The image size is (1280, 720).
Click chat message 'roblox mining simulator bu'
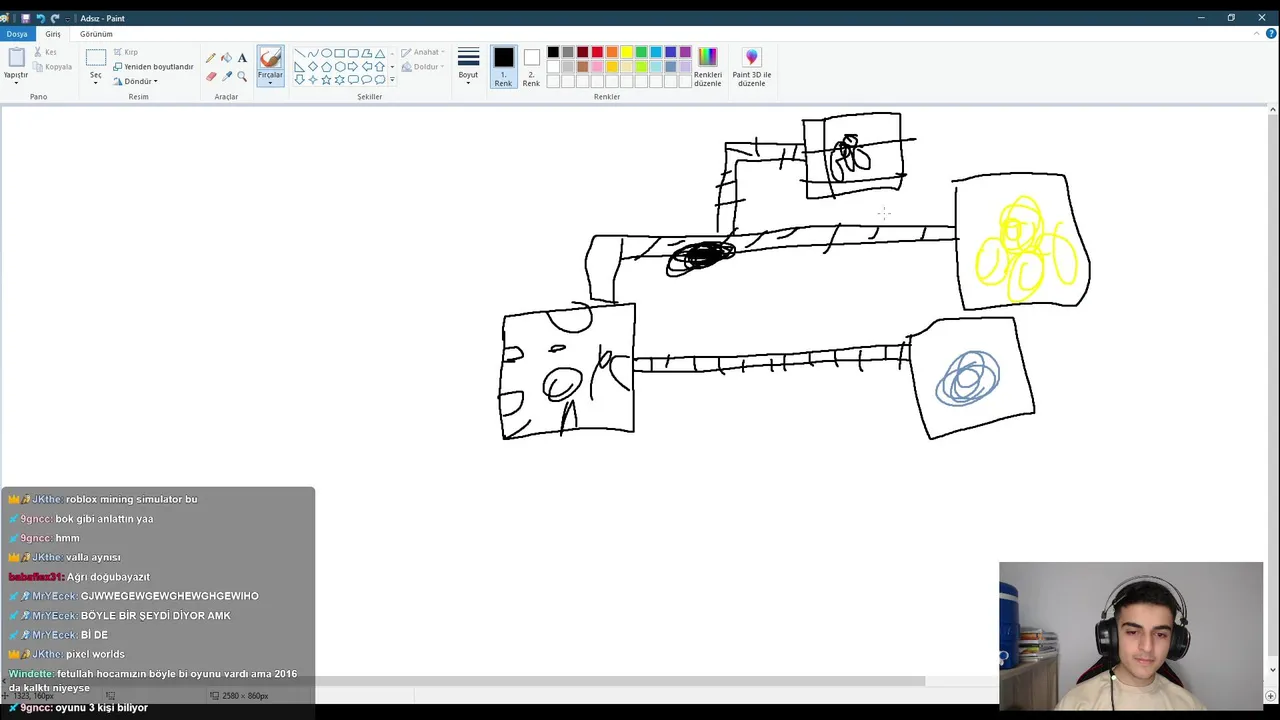(131, 499)
